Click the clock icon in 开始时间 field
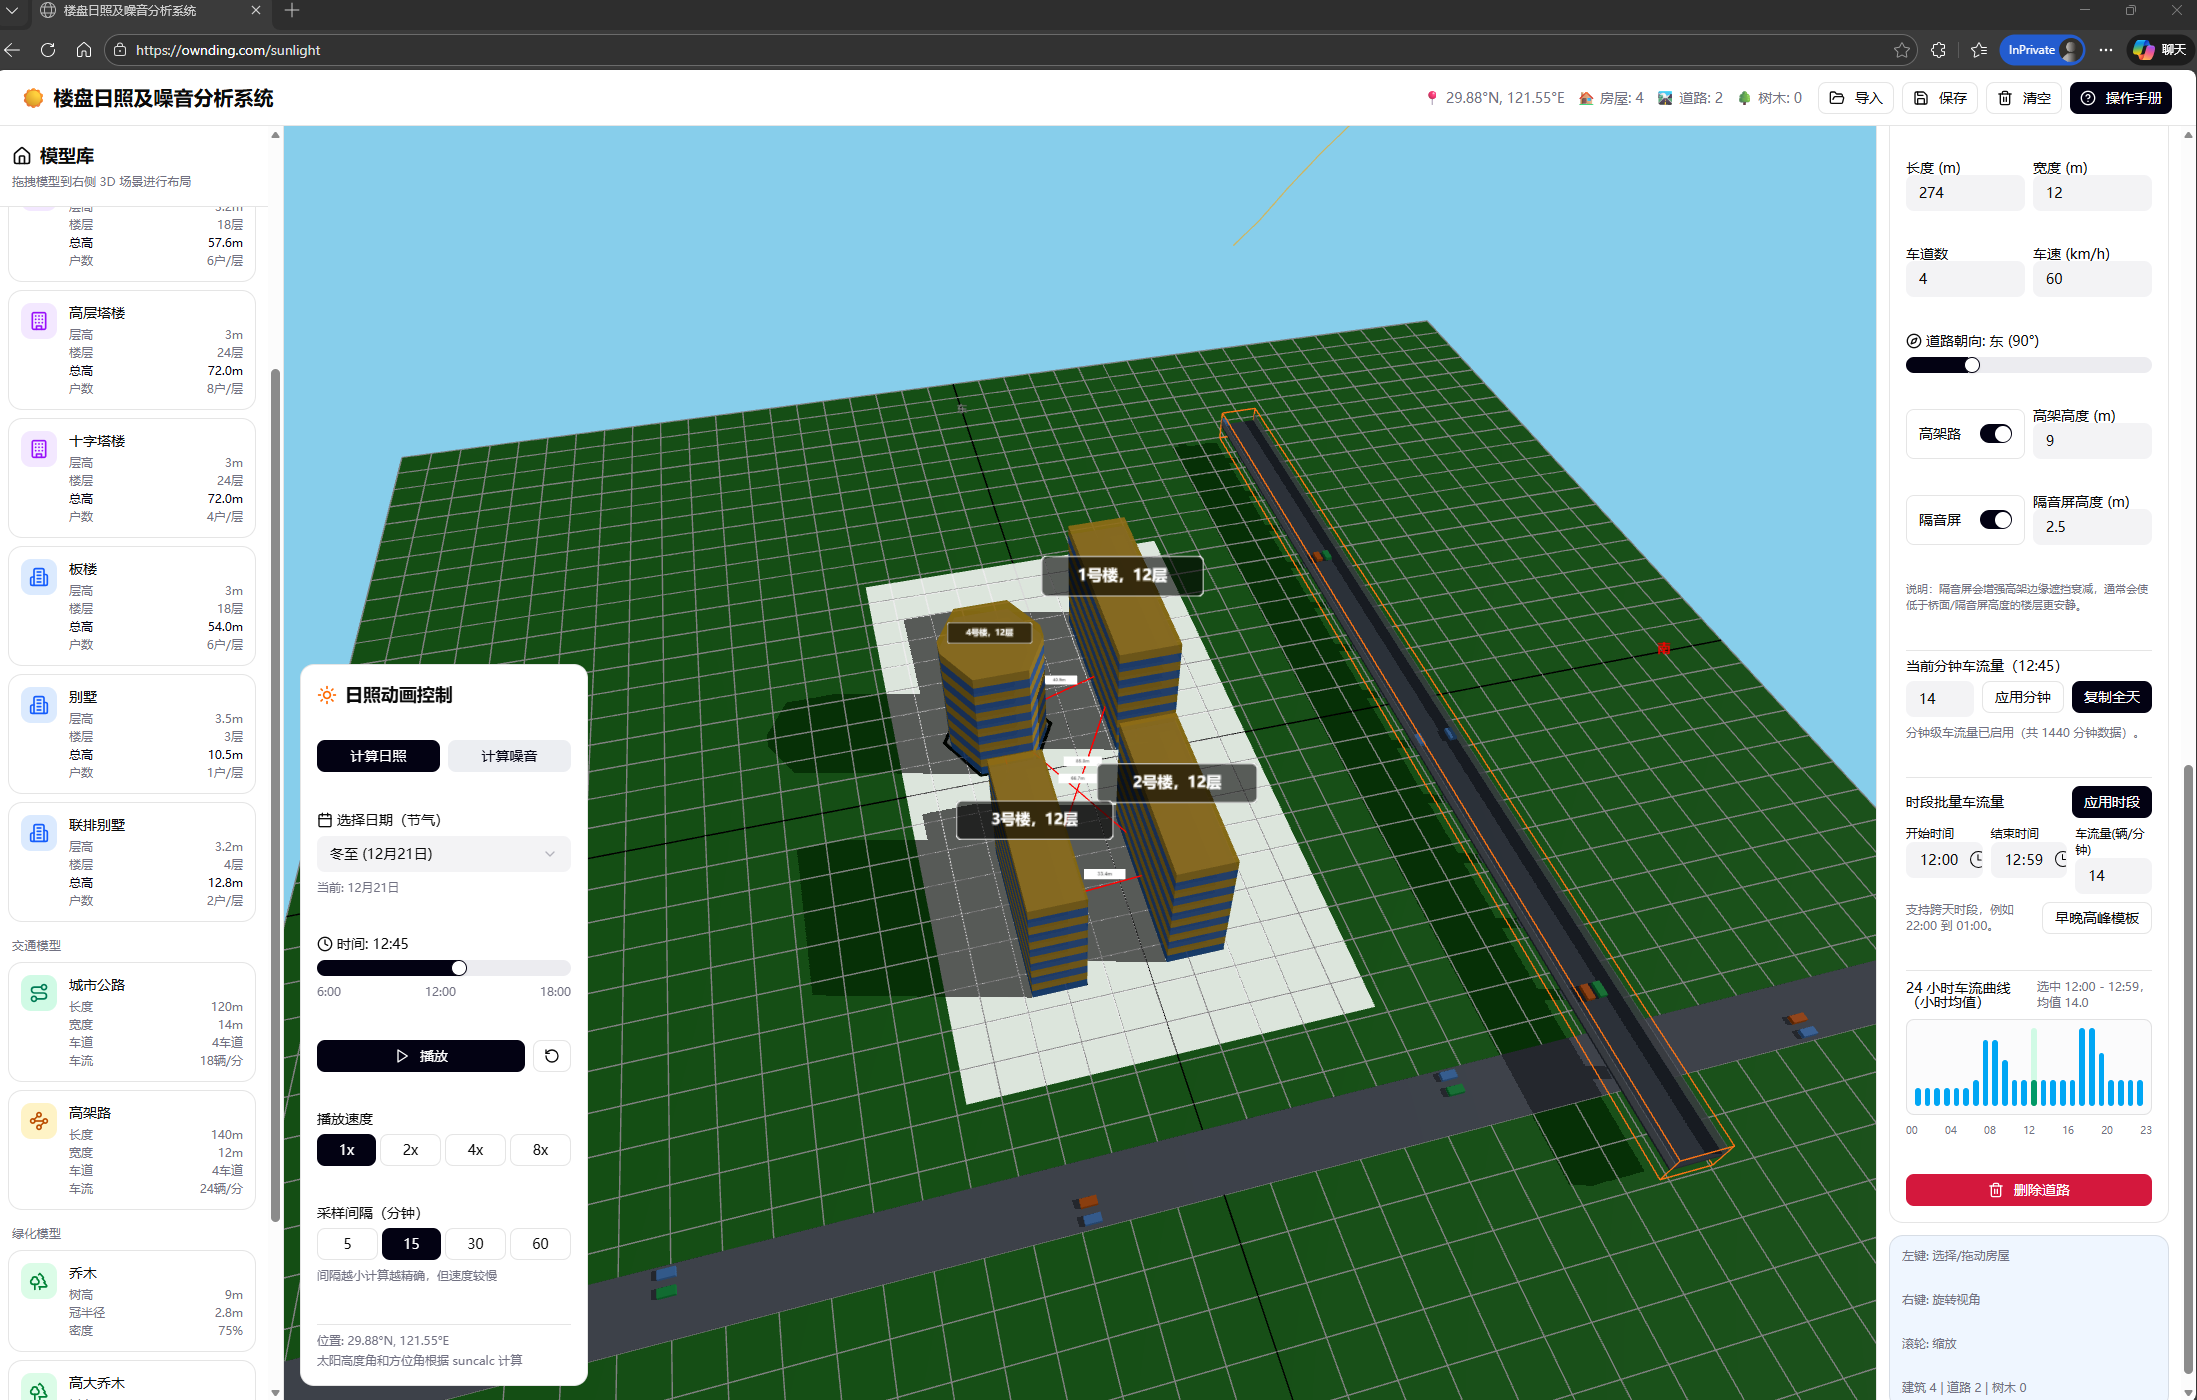Viewport: 2197px width, 1400px height. point(1976,859)
